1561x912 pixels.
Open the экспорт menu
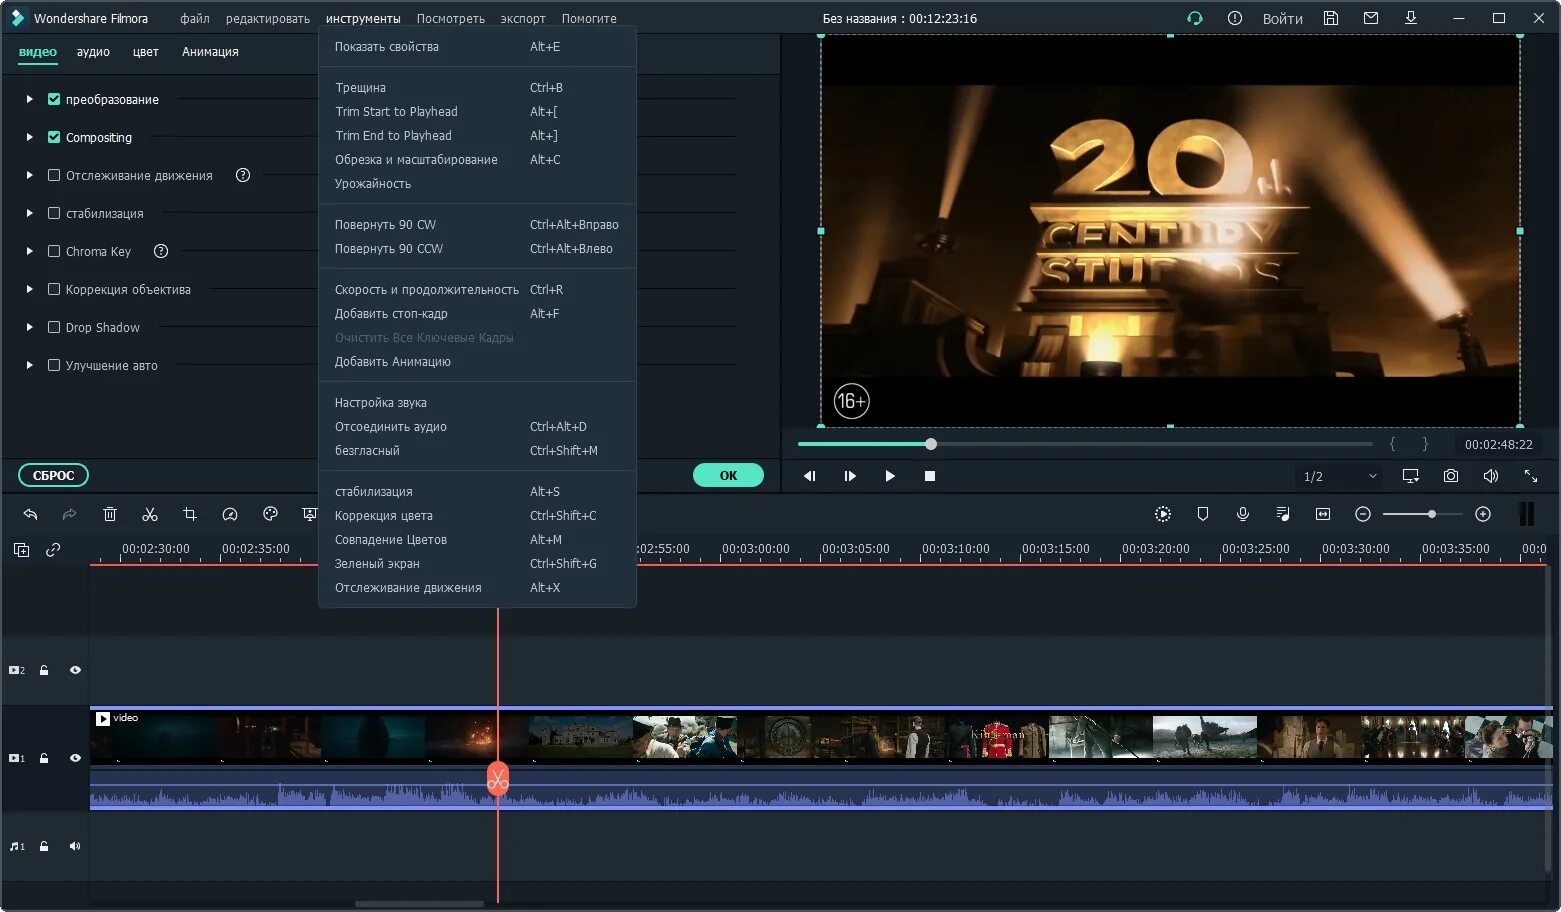523,18
